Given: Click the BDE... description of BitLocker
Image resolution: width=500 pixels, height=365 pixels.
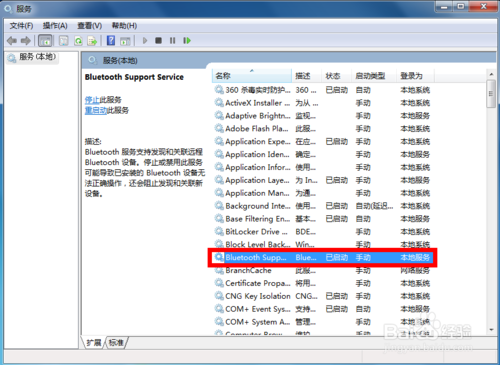Looking at the screenshot, I should pyautogui.click(x=305, y=231).
